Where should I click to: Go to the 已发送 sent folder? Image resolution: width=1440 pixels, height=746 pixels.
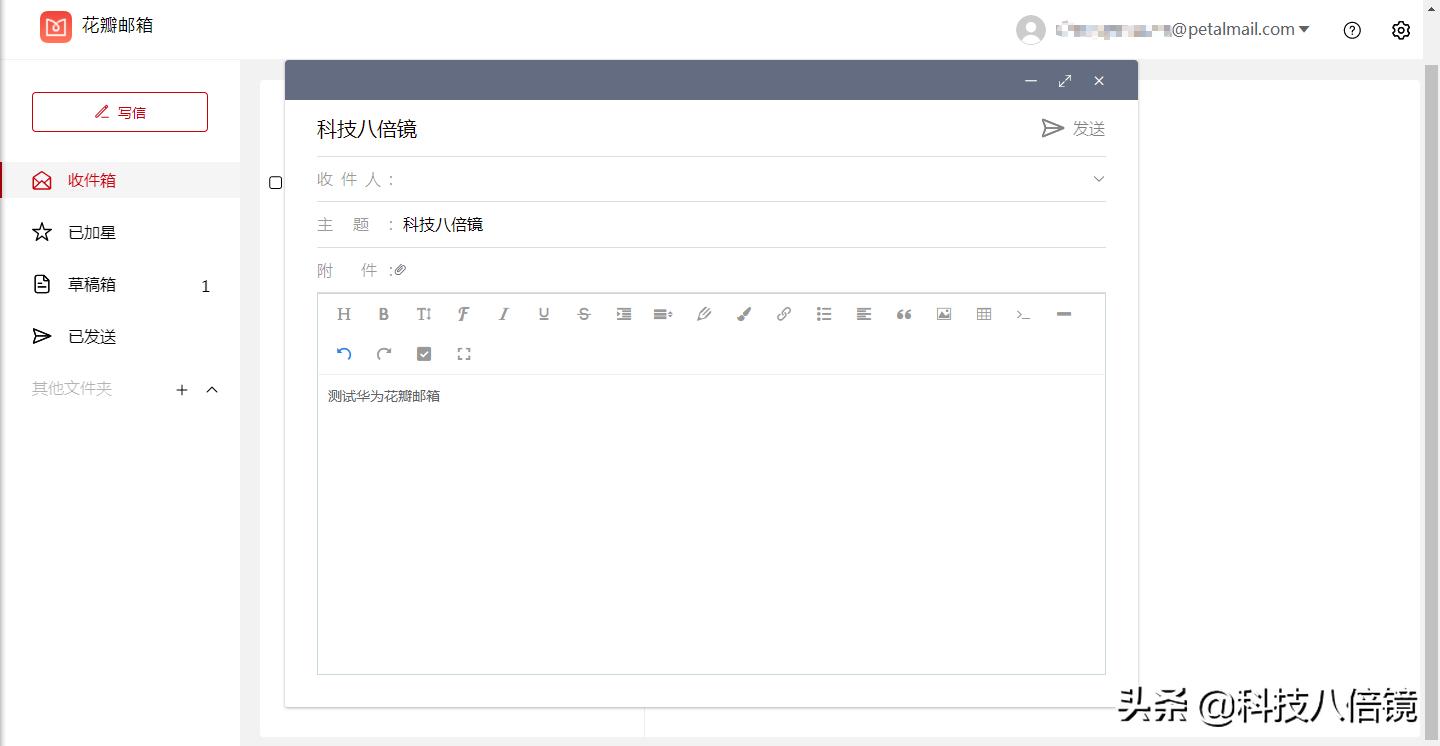pyautogui.click(x=92, y=337)
